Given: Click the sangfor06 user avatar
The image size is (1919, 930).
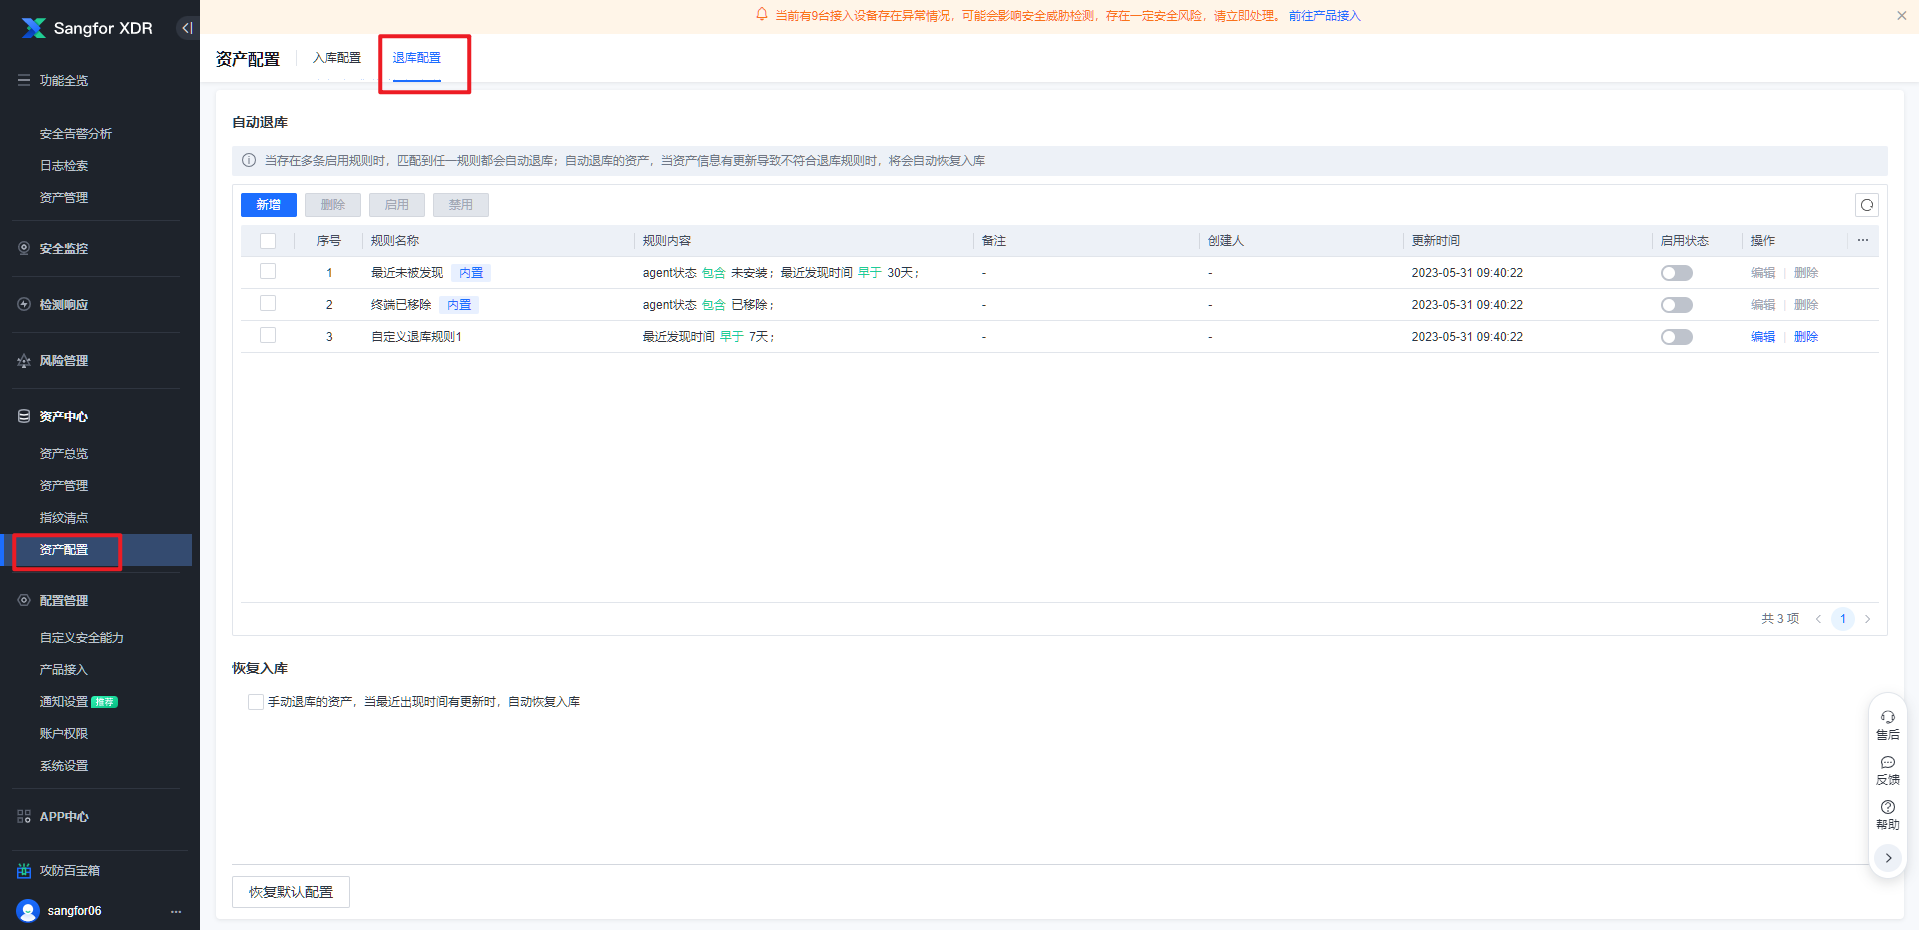Looking at the screenshot, I should coord(28,910).
